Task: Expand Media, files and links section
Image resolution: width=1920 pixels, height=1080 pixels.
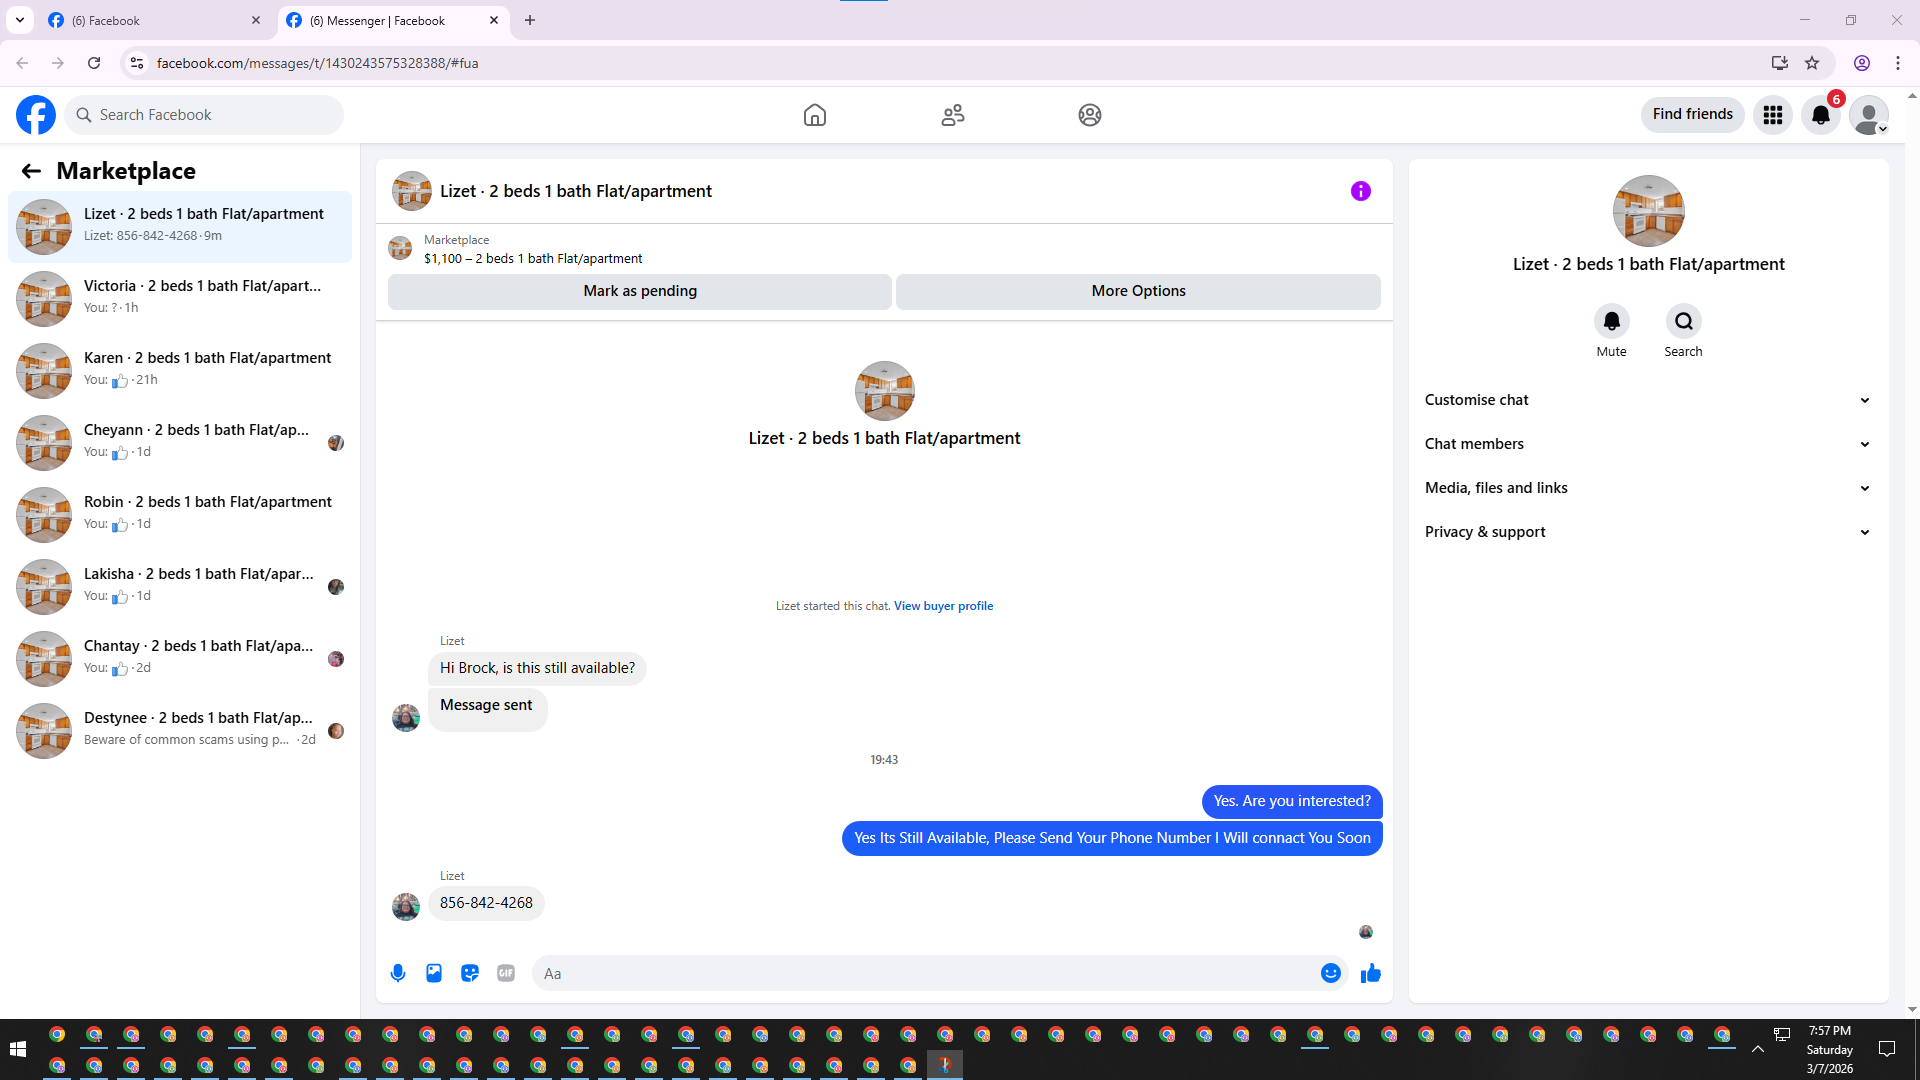Action: [1649, 488]
